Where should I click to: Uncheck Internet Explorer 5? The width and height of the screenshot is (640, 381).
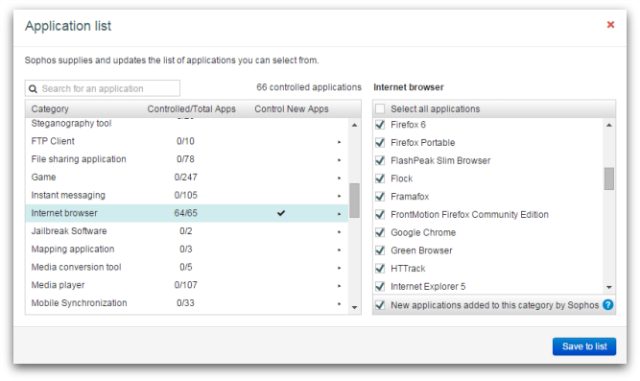(380, 286)
